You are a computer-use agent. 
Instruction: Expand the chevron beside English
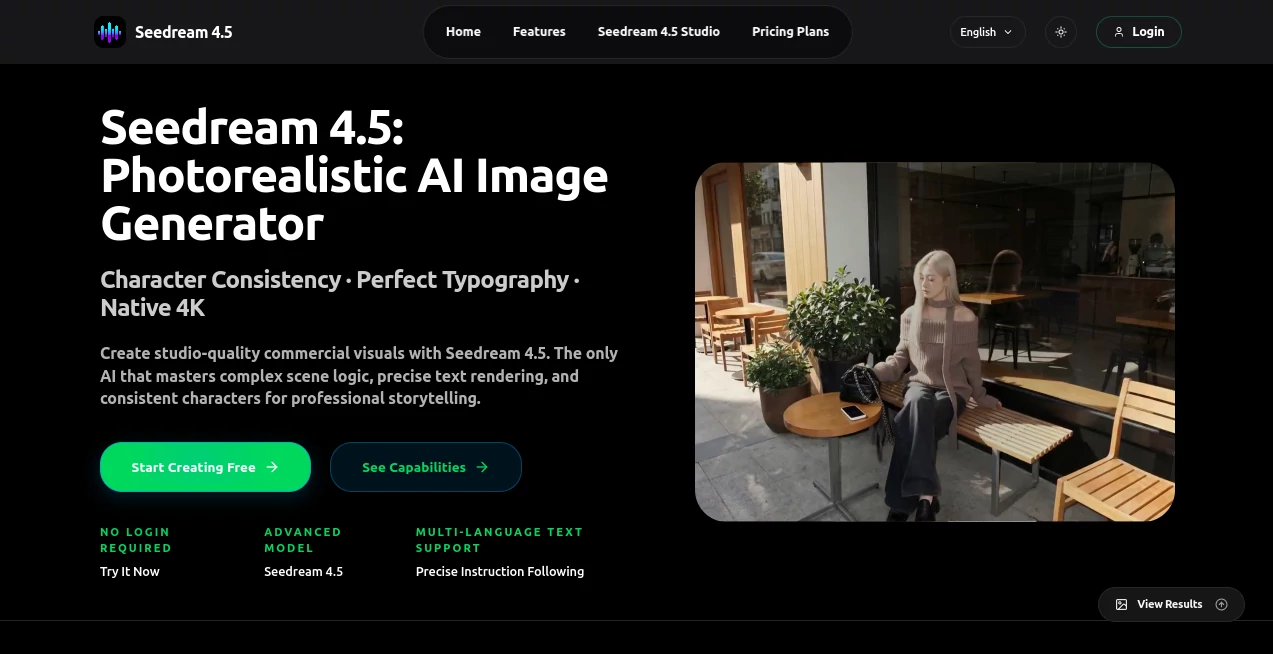[1007, 32]
